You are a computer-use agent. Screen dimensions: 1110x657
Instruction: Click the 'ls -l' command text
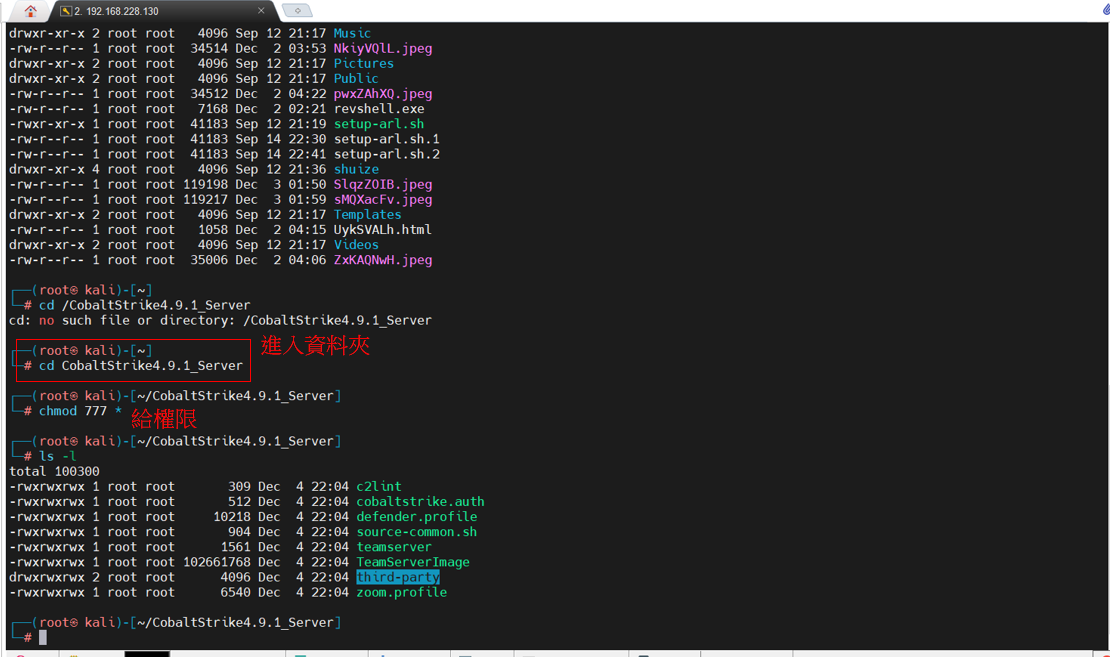57,457
